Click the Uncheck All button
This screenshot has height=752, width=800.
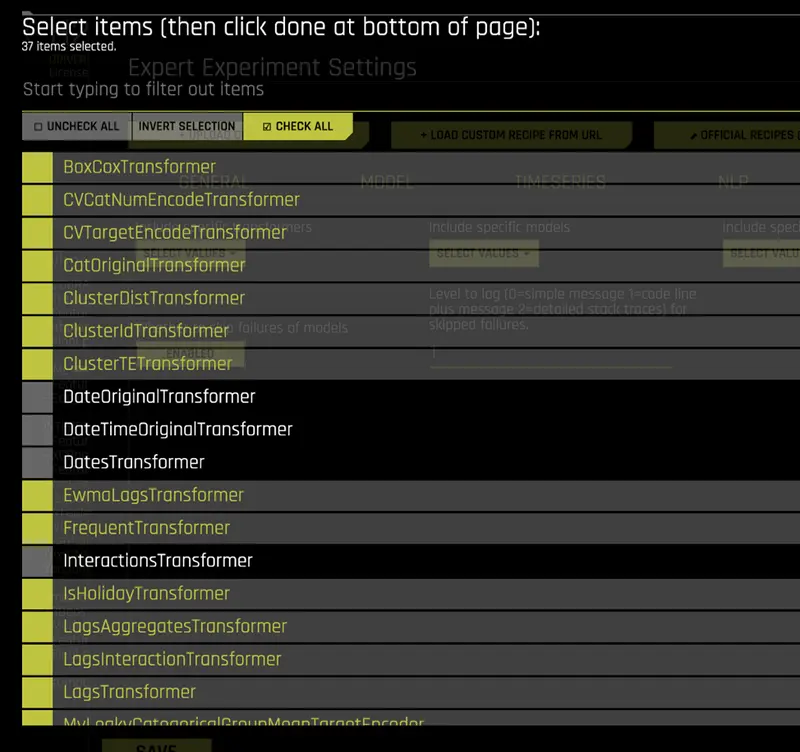(x=77, y=127)
